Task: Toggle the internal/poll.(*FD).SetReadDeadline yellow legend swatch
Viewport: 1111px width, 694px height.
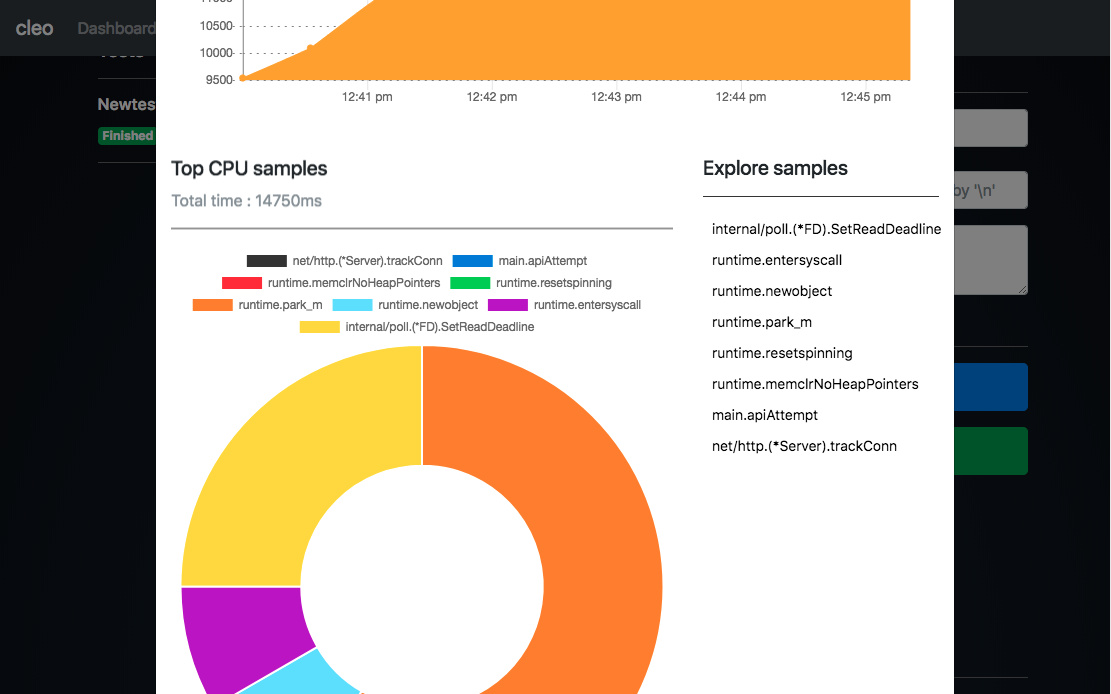Action: [320, 327]
